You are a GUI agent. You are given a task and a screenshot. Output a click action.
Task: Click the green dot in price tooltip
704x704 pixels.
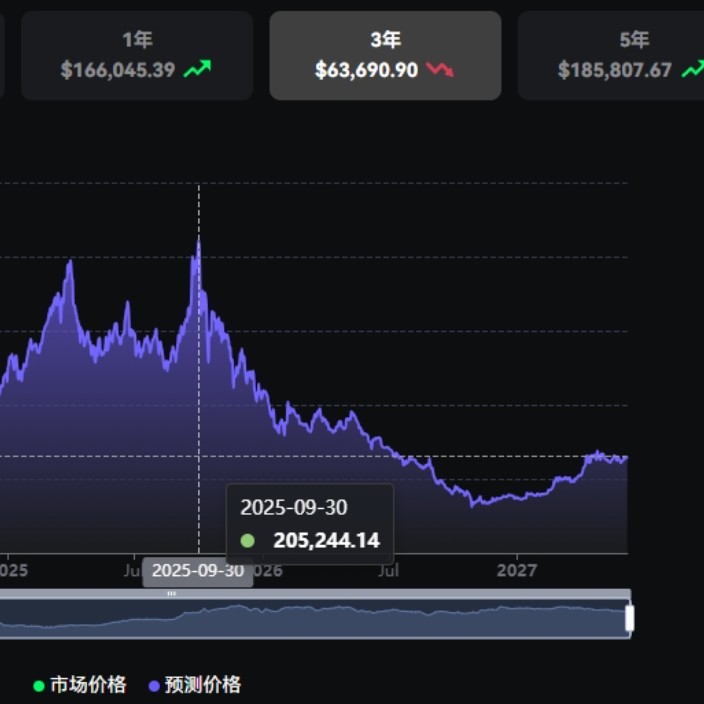tap(248, 541)
